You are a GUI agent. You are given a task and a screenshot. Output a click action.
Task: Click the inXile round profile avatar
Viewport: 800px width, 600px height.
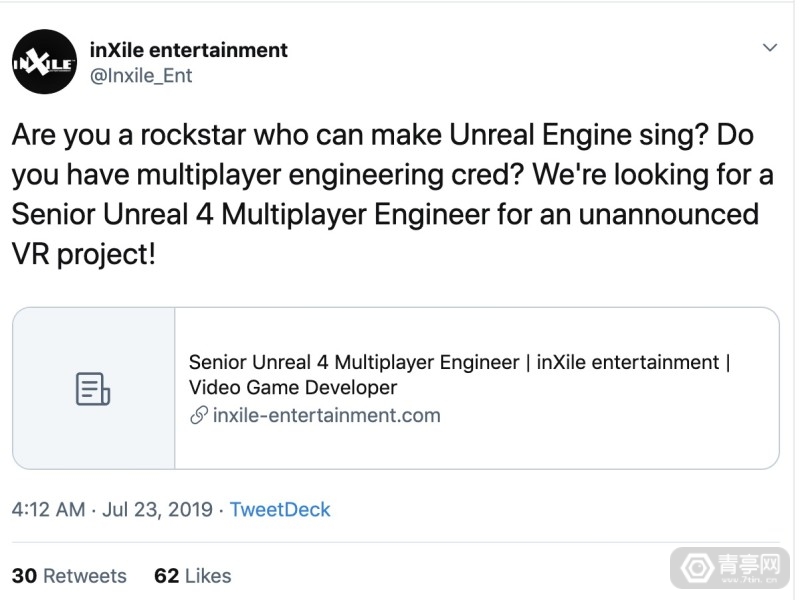[44, 62]
